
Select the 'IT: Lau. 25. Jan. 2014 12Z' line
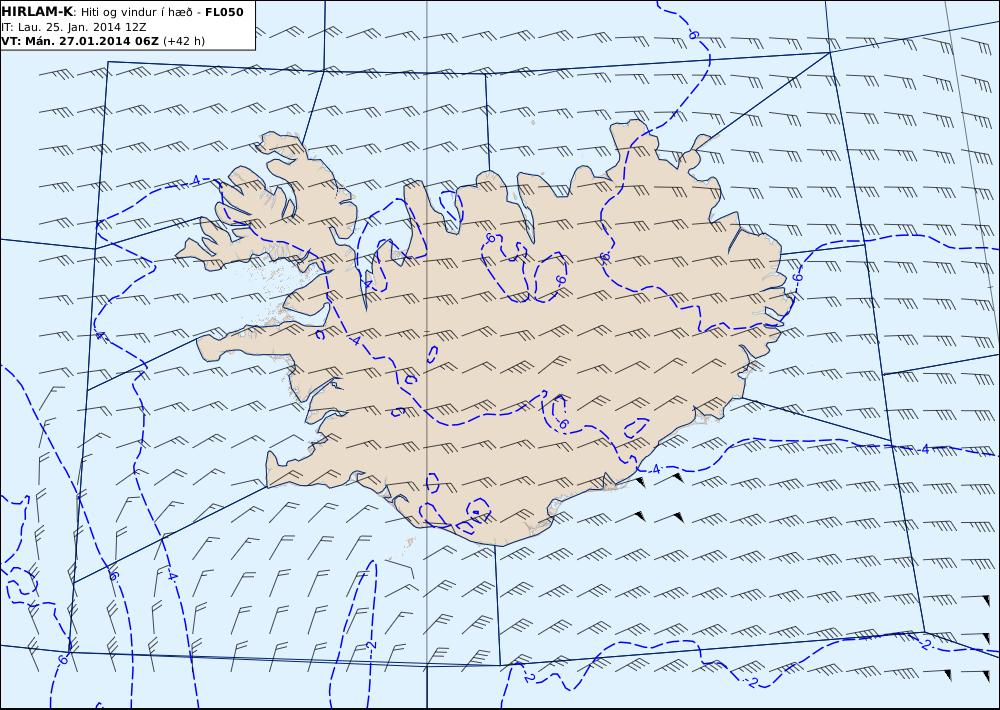tap(74, 27)
